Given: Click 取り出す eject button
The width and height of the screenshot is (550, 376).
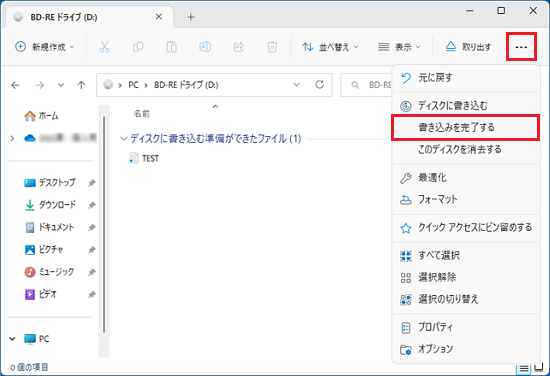Looking at the screenshot, I should click(x=468, y=47).
